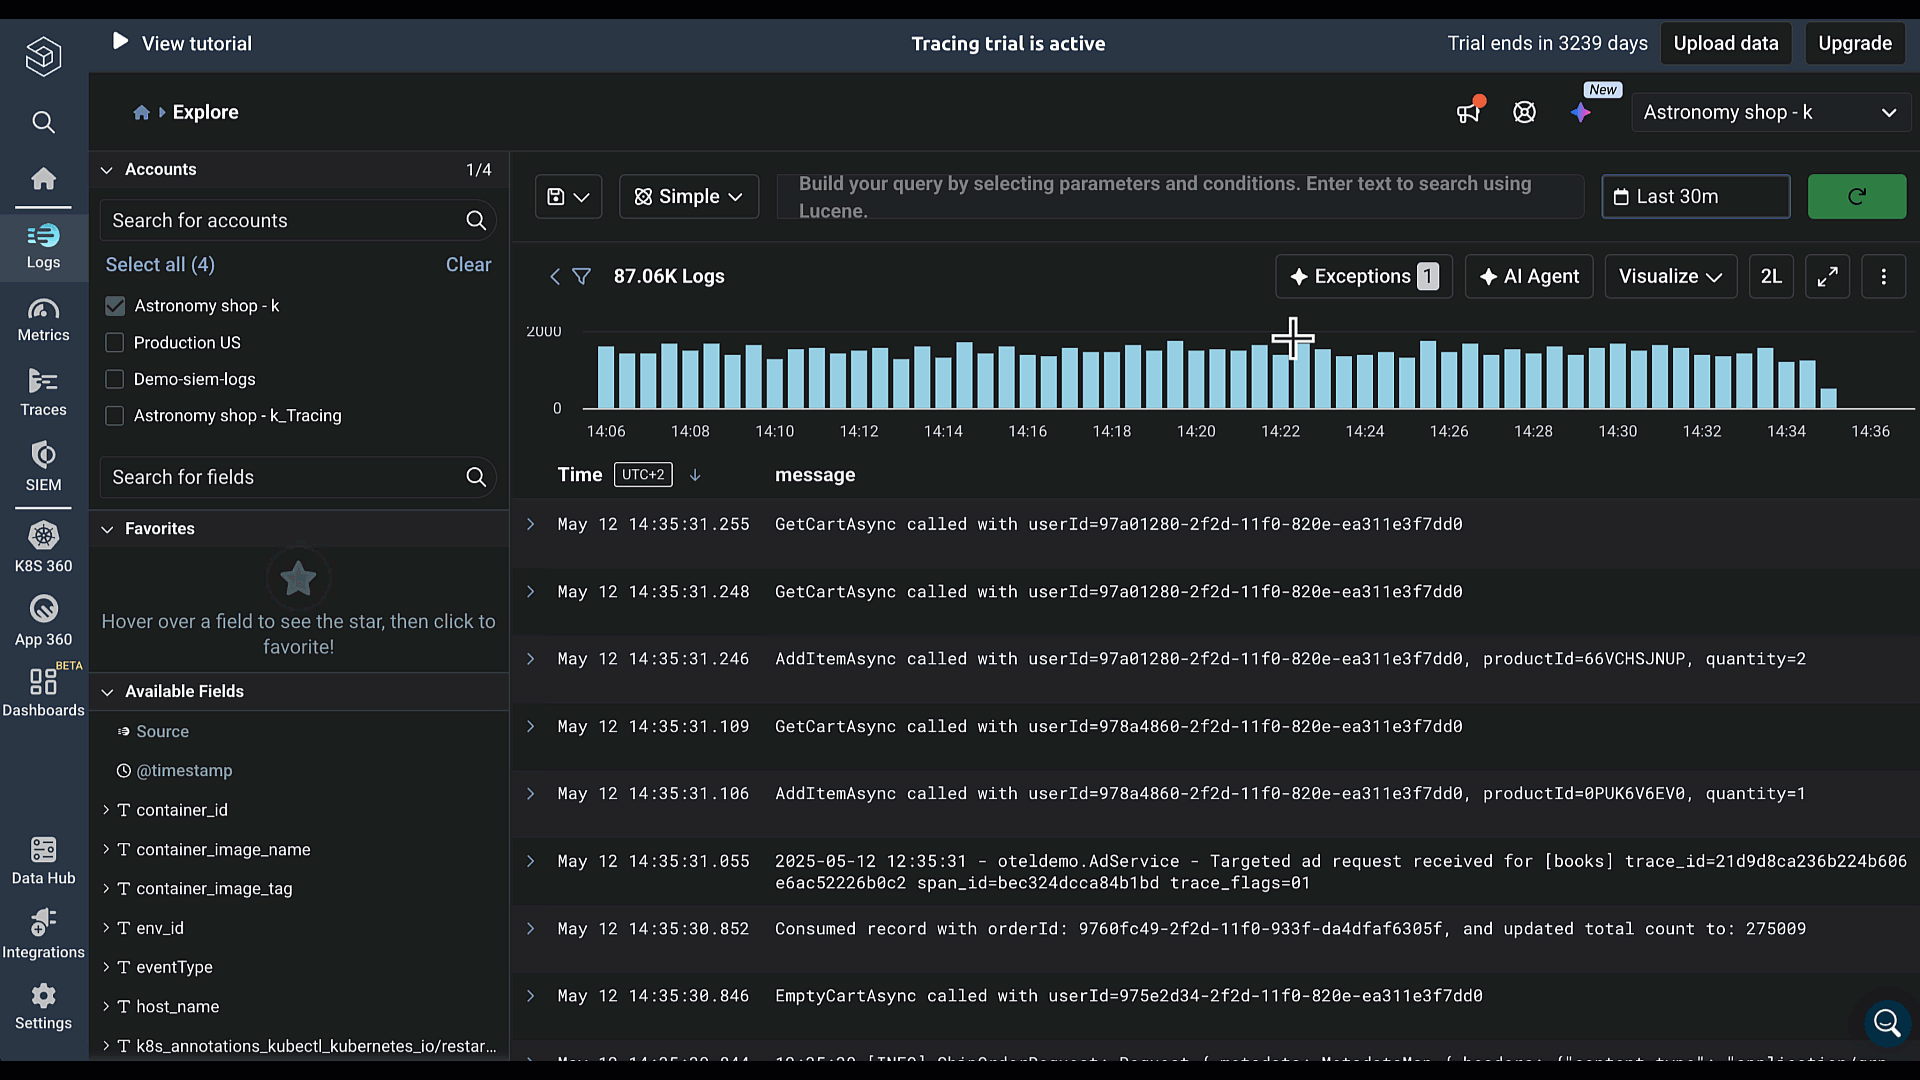Check the Production US account
Viewport: 1920px width, 1080px height.
[115, 343]
